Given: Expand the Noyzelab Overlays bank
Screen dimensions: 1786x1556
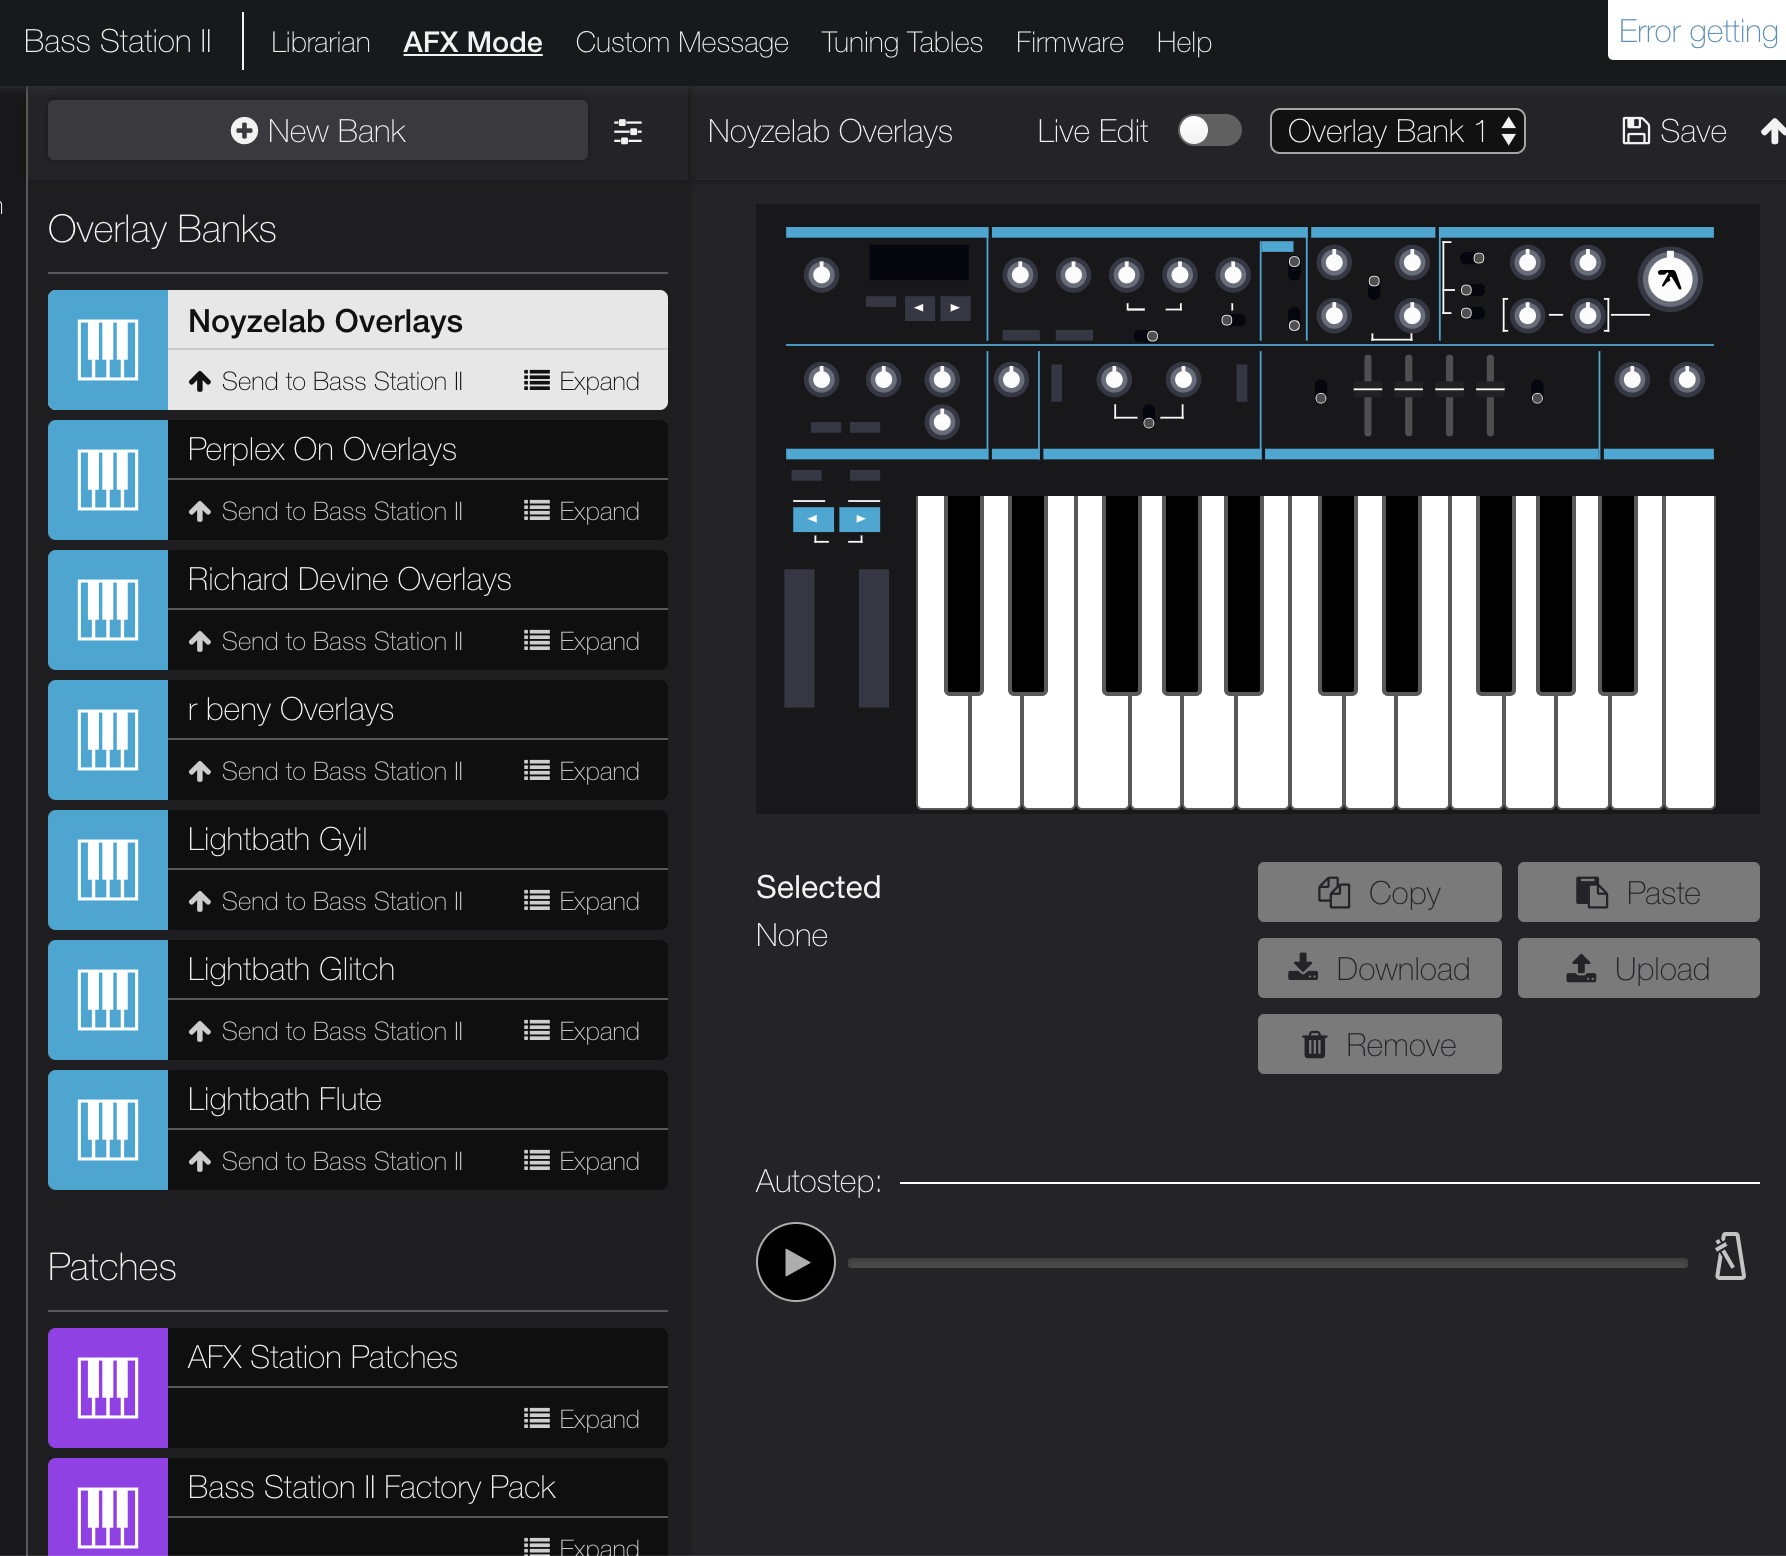Looking at the screenshot, I should (x=582, y=381).
